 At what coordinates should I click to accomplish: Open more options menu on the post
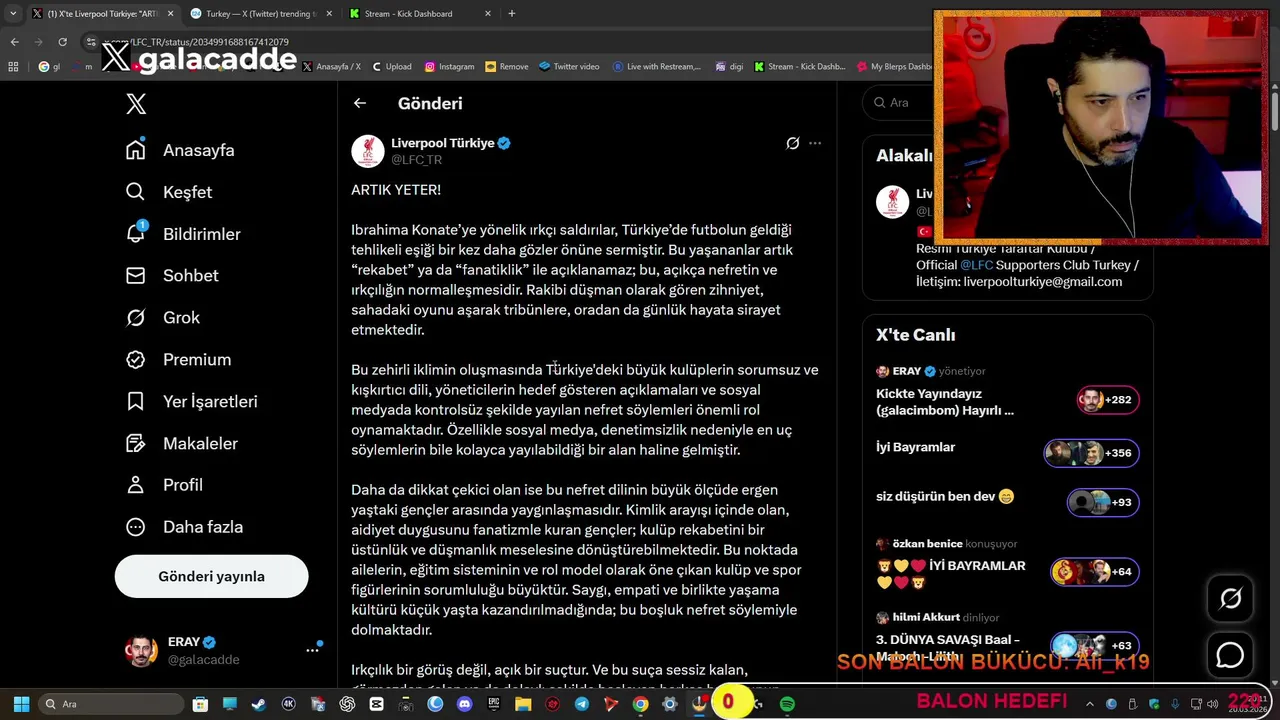[815, 143]
